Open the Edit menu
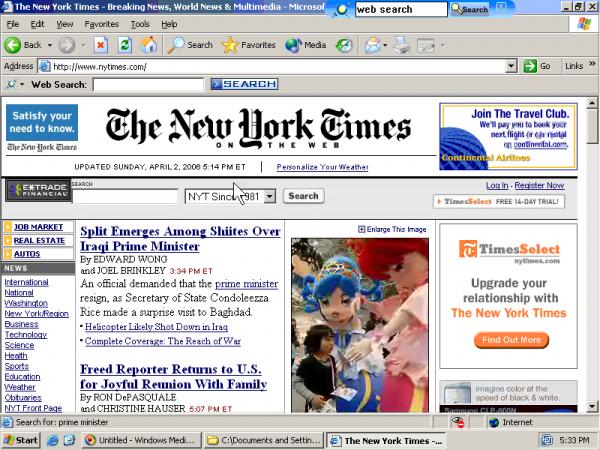Image resolution: width=600 pixels, height=450 pixels. point(37,24)
